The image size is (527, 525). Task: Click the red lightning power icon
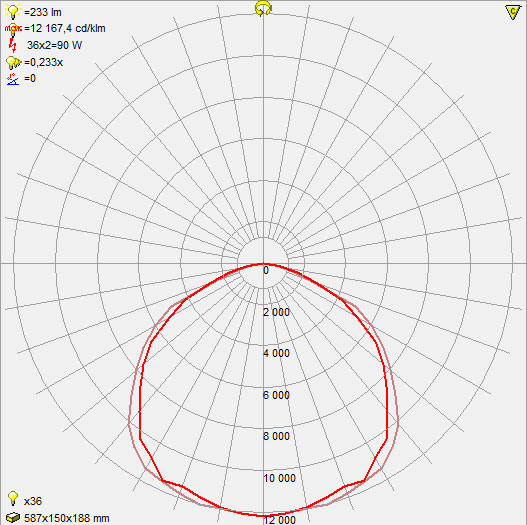13,45
